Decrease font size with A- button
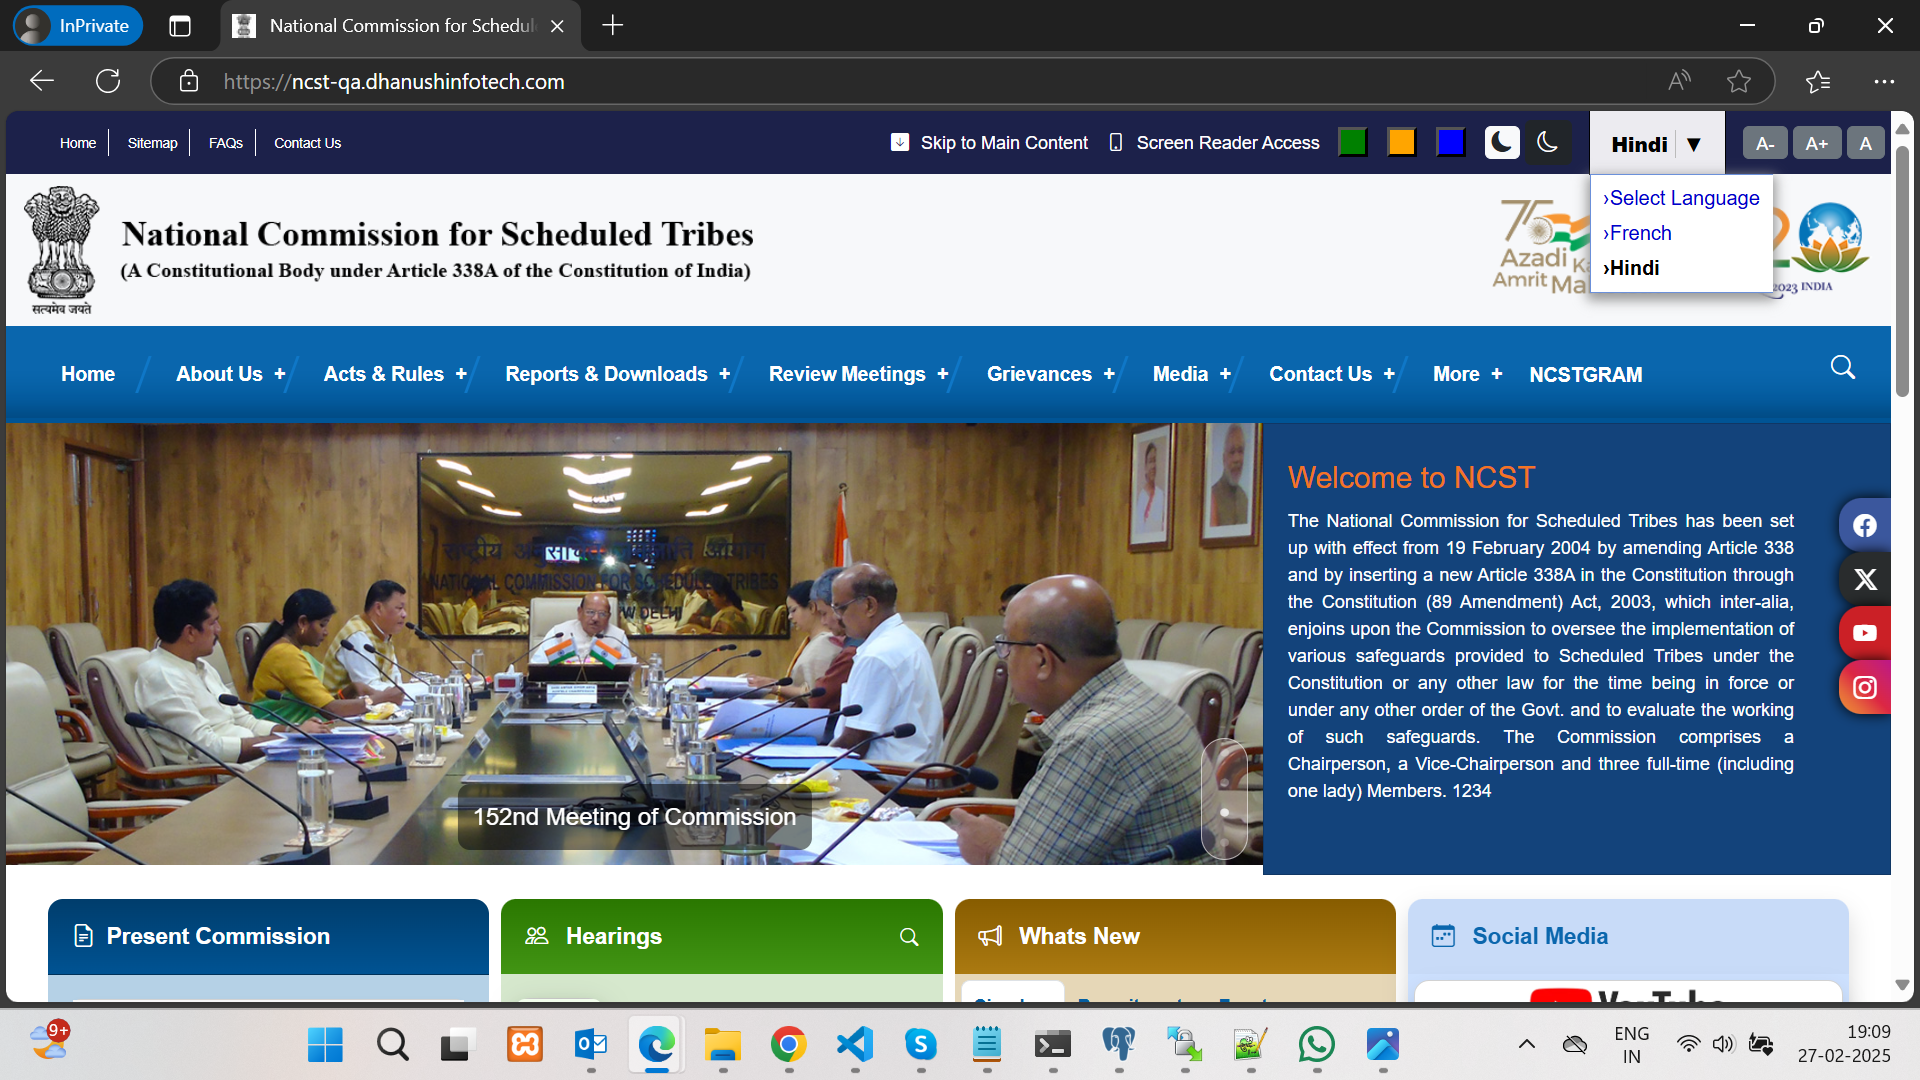This screenshot has height=1080, width=1920. point(1765,143)
